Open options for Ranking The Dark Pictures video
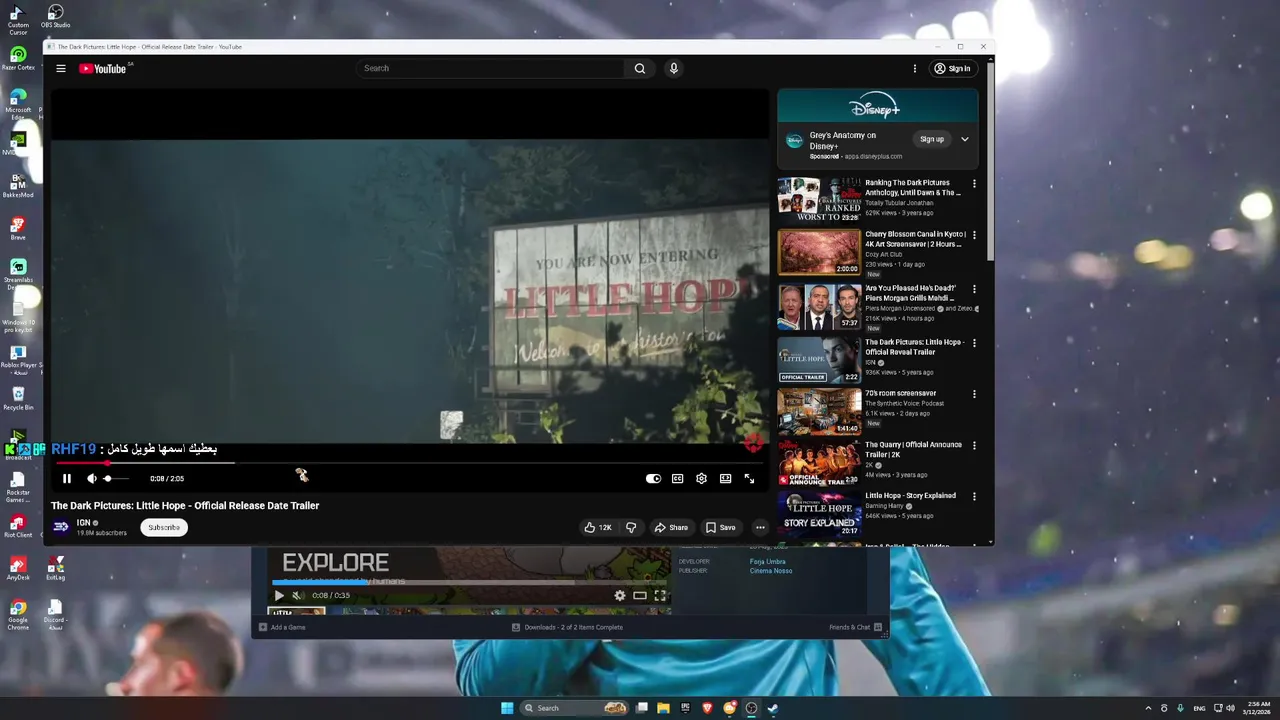1280x720 pixels. pos(974,184)
